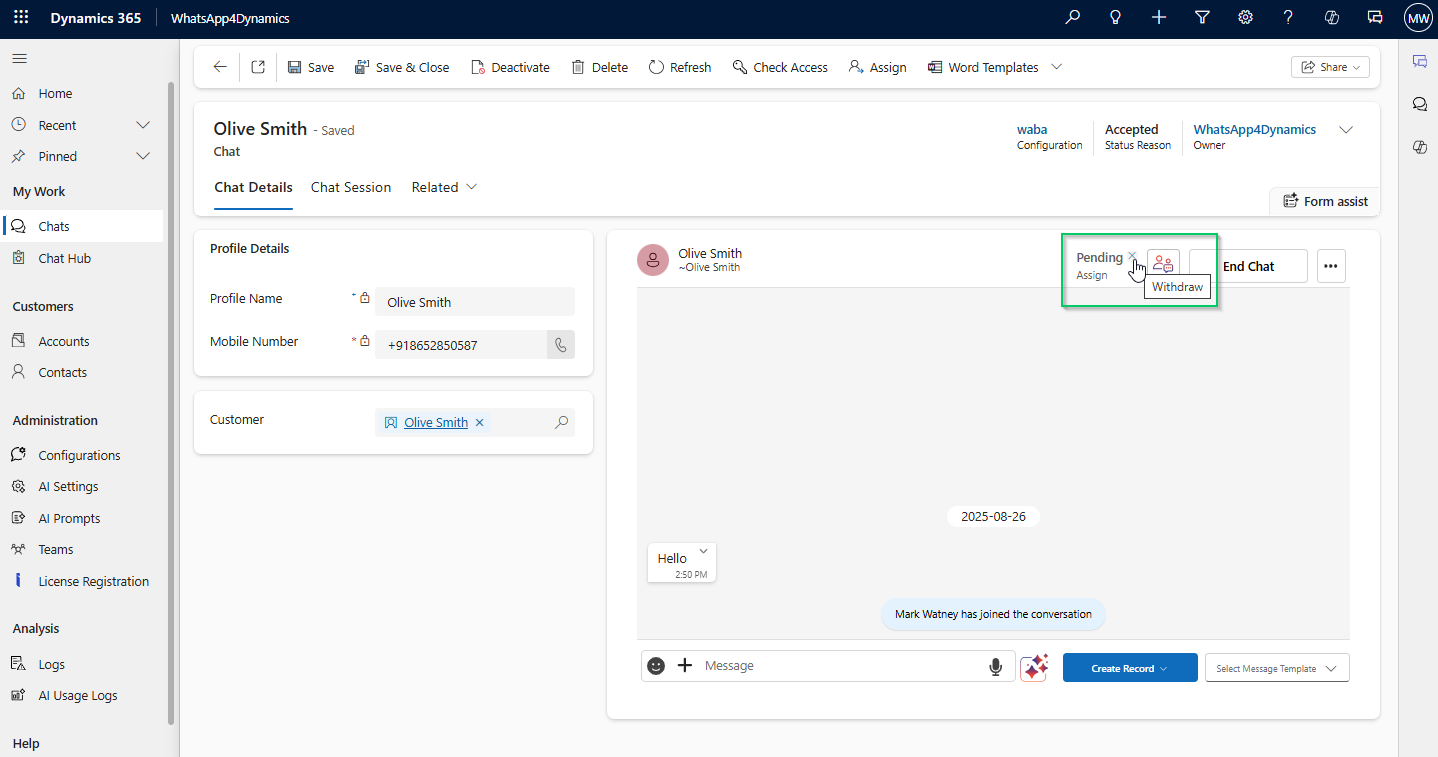Open the app launcher waffle icon
1438x757 pixels.
(x=21, y=18)
